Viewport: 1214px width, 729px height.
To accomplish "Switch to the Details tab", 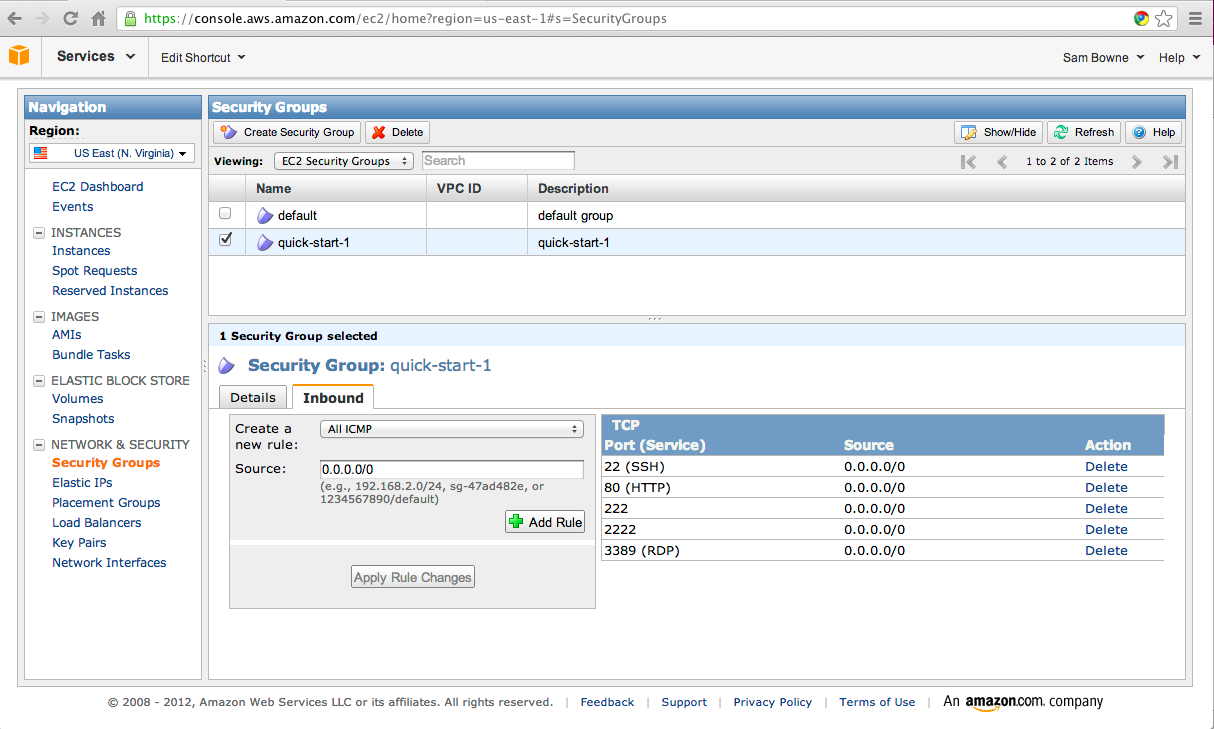I will (253, 397).
